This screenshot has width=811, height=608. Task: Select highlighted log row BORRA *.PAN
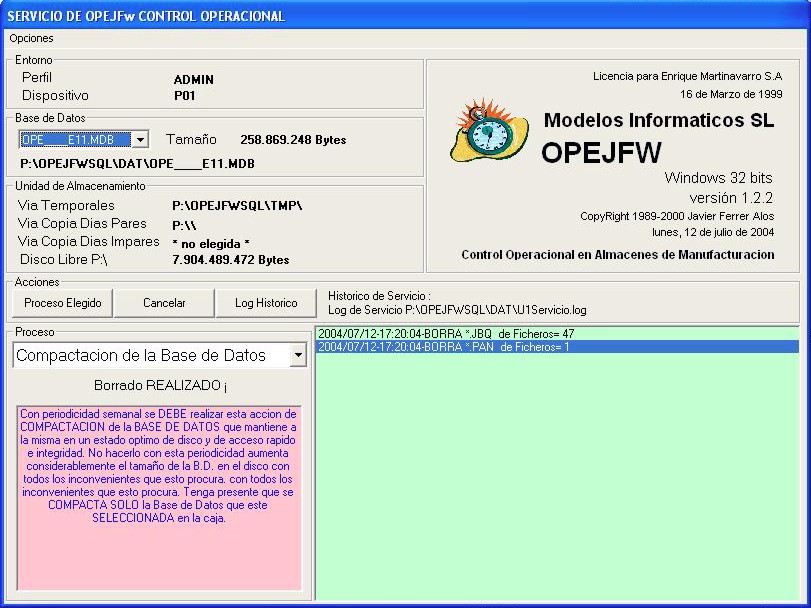[x=557, y=346]
